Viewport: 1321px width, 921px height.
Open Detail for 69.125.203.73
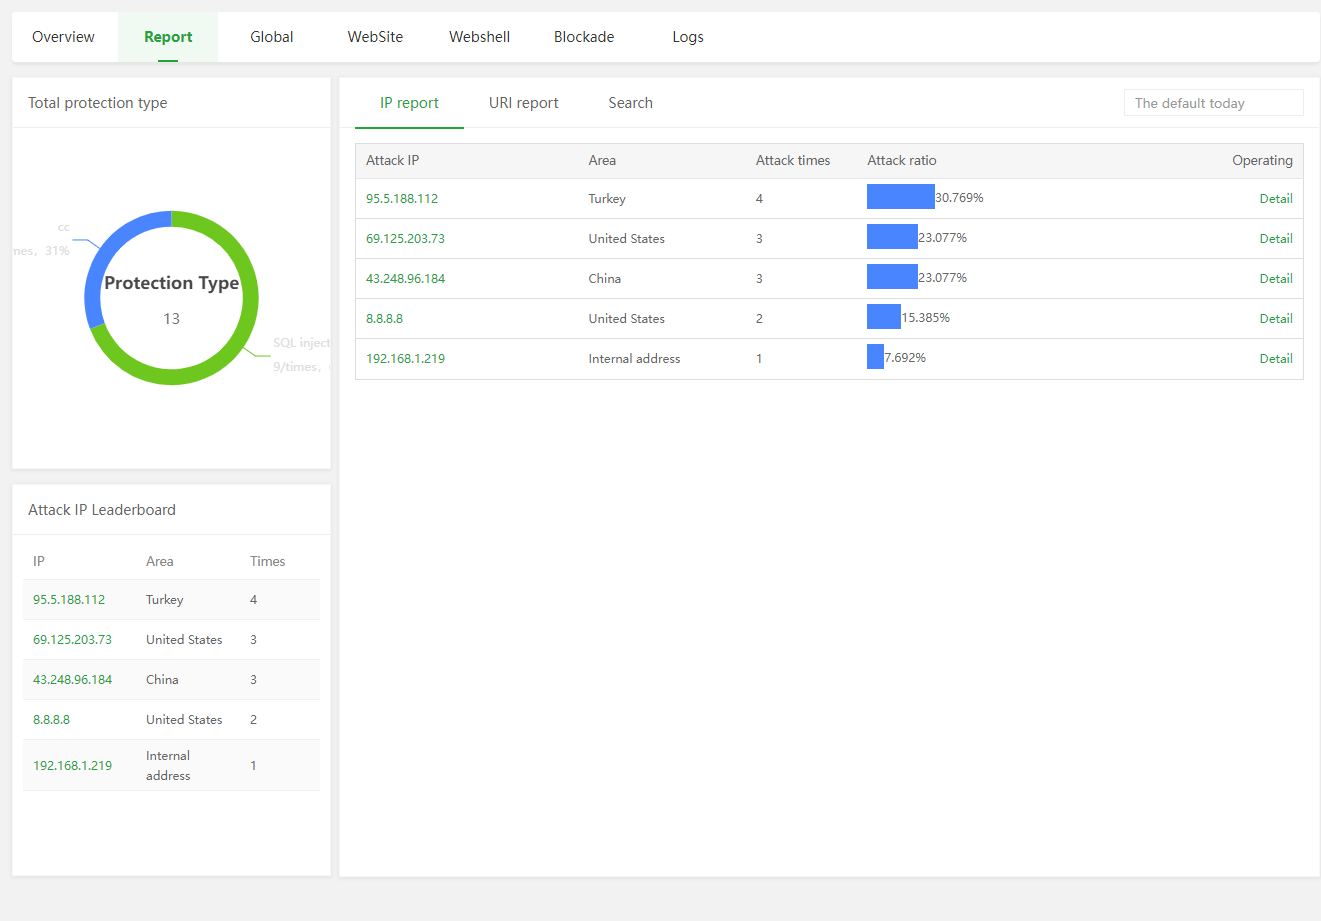[1275, 239]
